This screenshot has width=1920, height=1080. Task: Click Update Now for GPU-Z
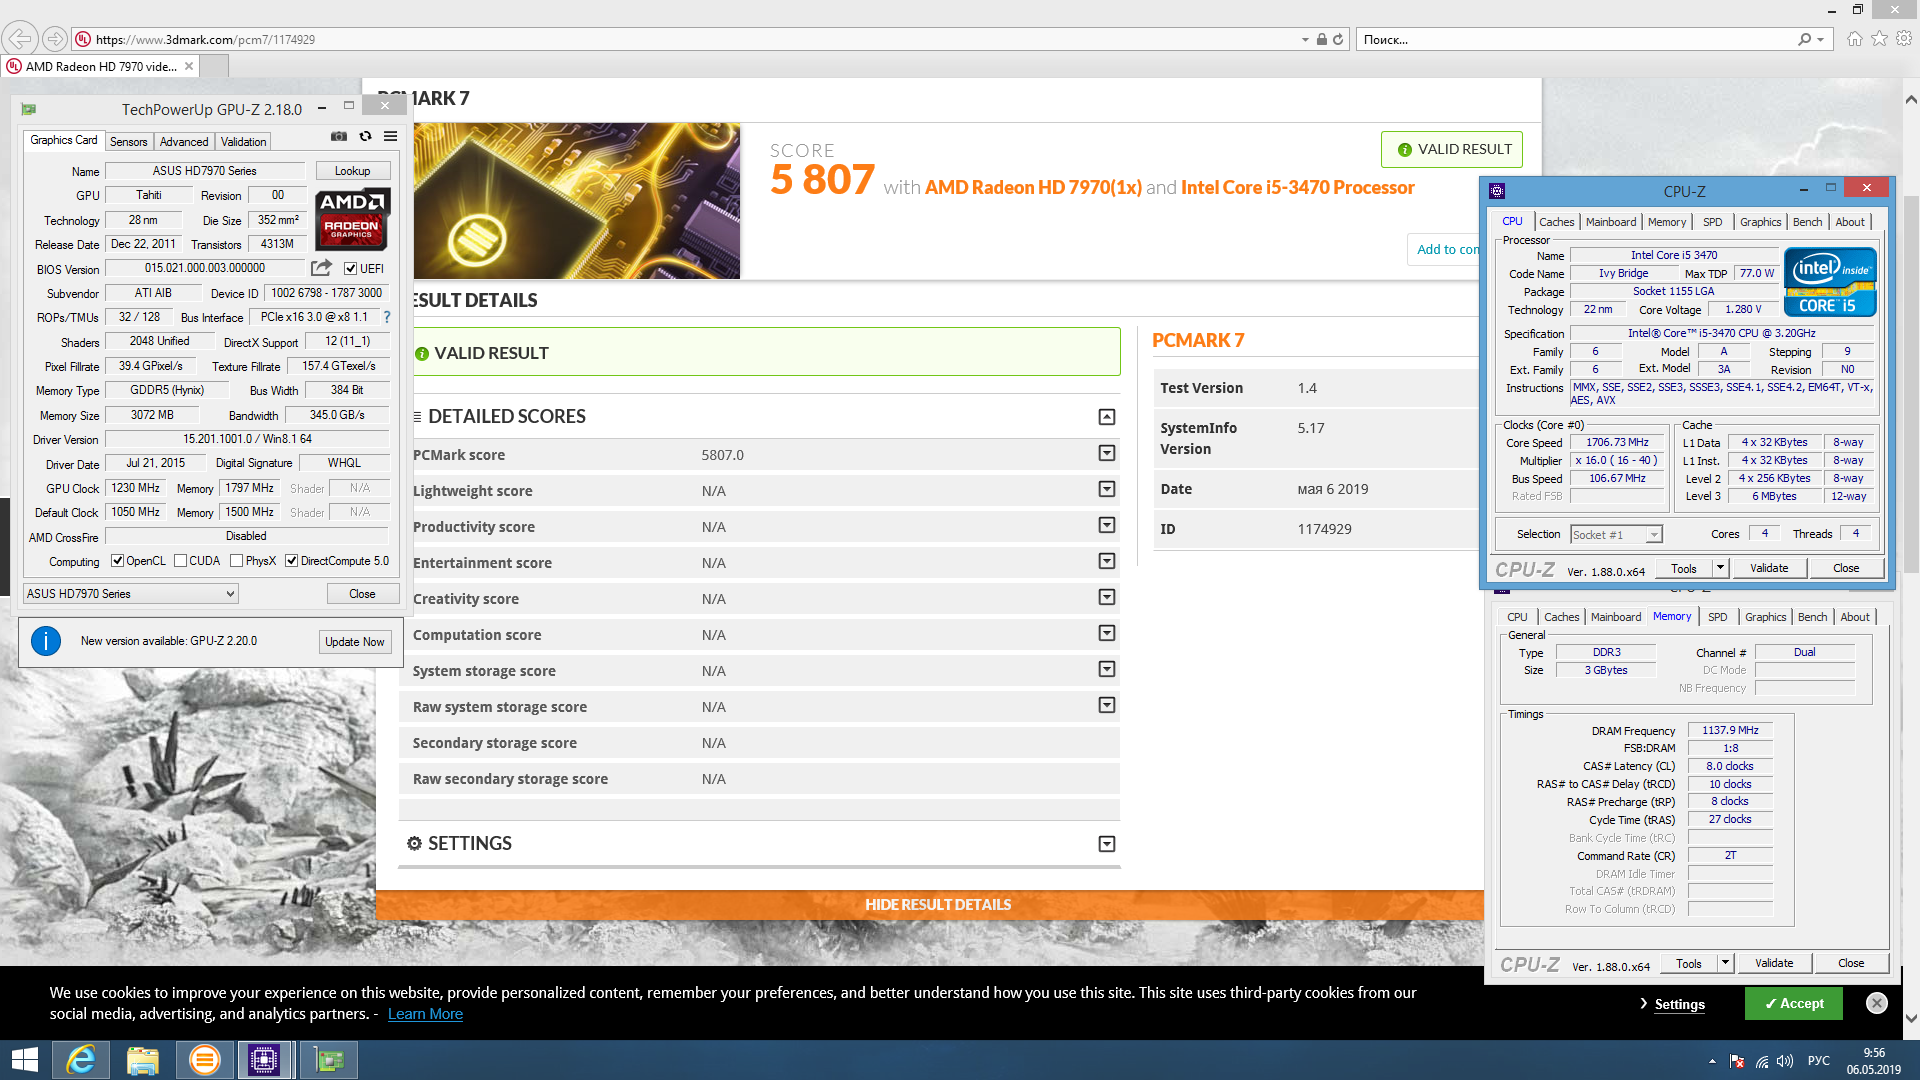[x=354, y=642]
